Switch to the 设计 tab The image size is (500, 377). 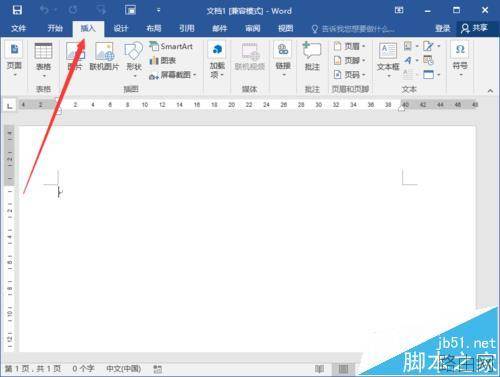(x=121, y=28)
